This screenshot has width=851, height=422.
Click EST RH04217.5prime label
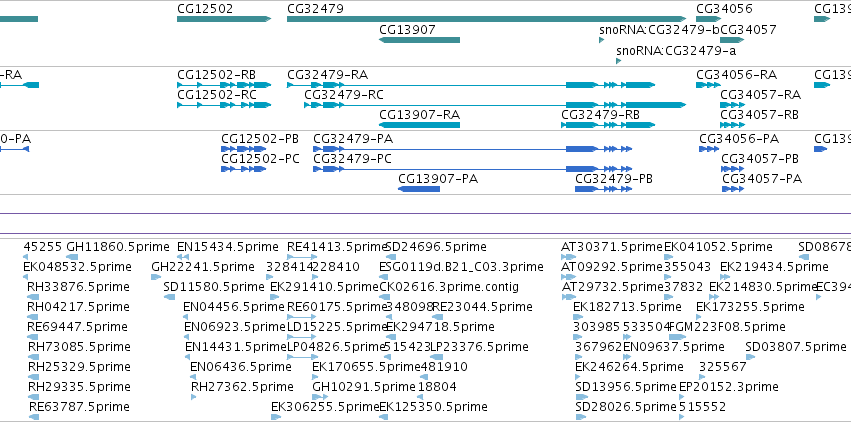[x=78, y=307]
